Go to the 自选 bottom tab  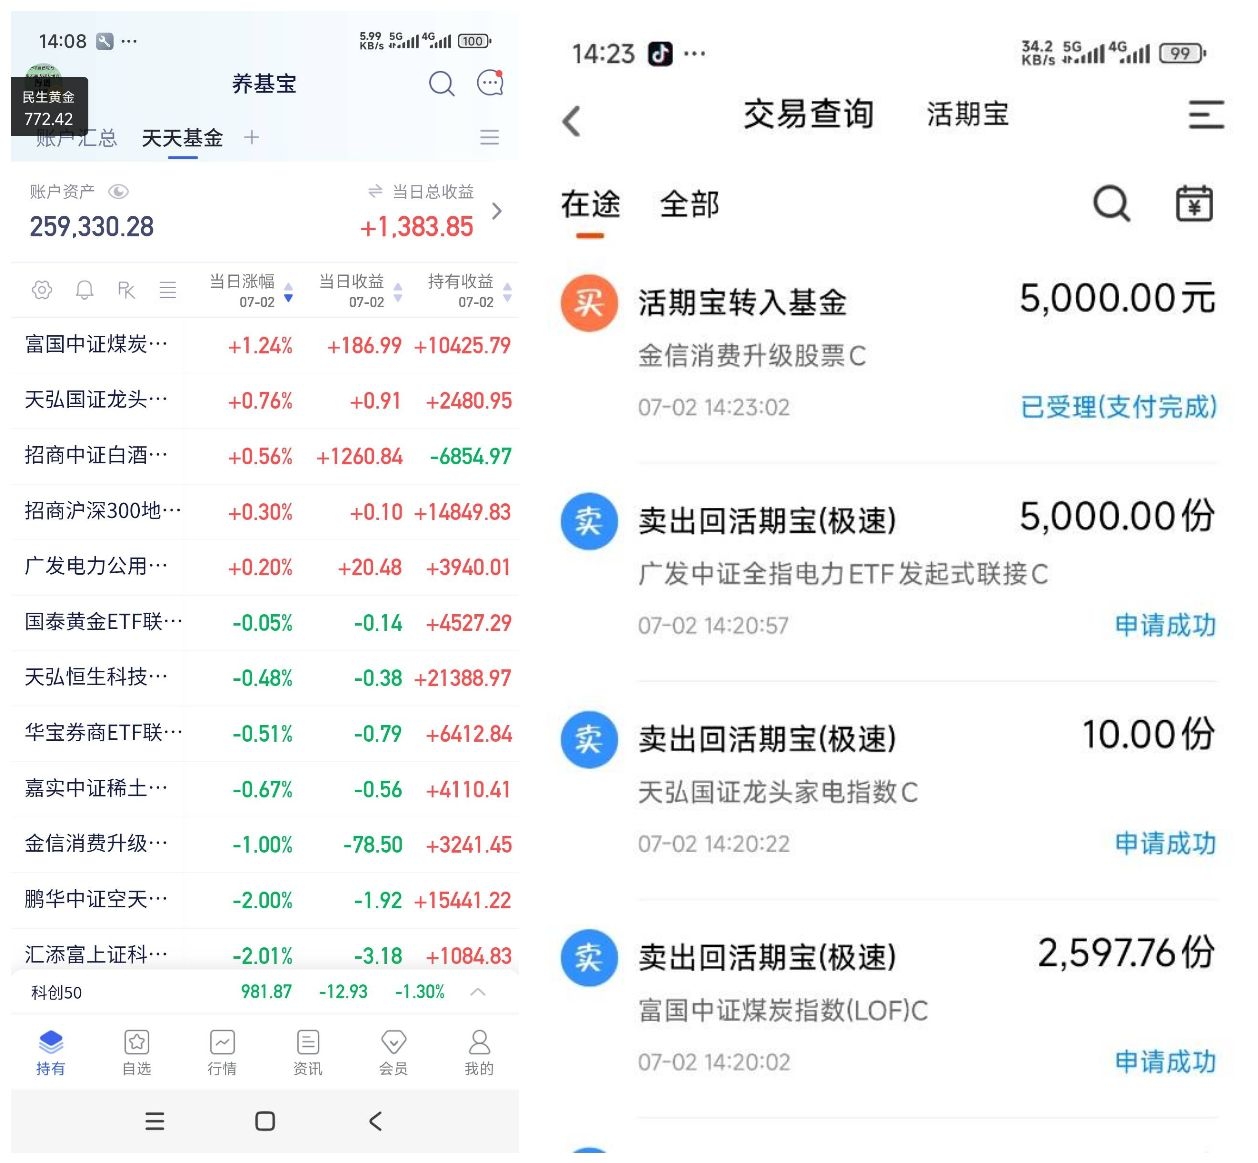coord(136,1052)
